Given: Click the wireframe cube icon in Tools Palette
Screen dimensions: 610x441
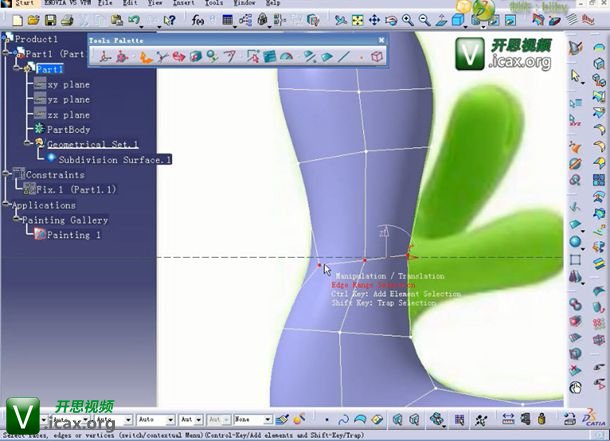Looking at the screenshot, I should (x=376, y=57).
